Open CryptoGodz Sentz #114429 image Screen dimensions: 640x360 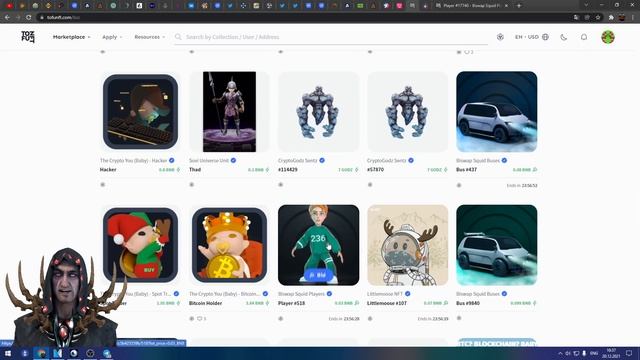pos(318,111)
